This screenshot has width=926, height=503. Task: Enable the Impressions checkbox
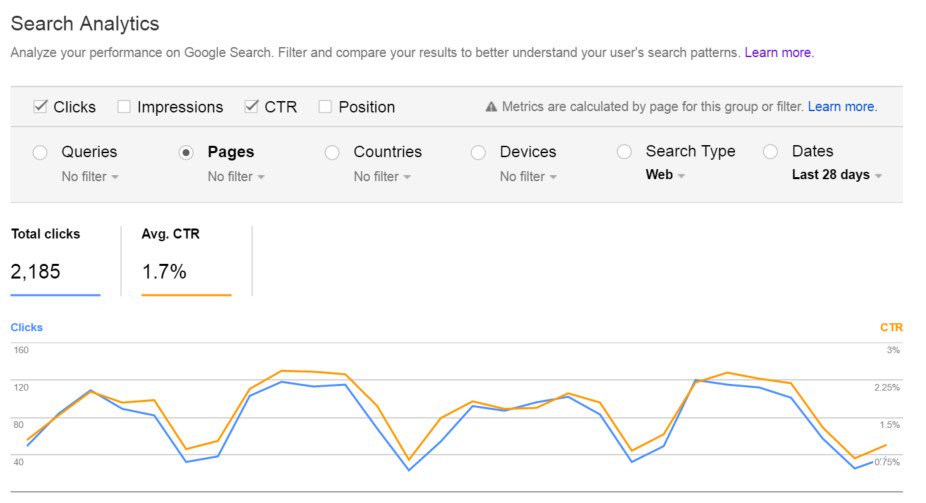[124, 106]
